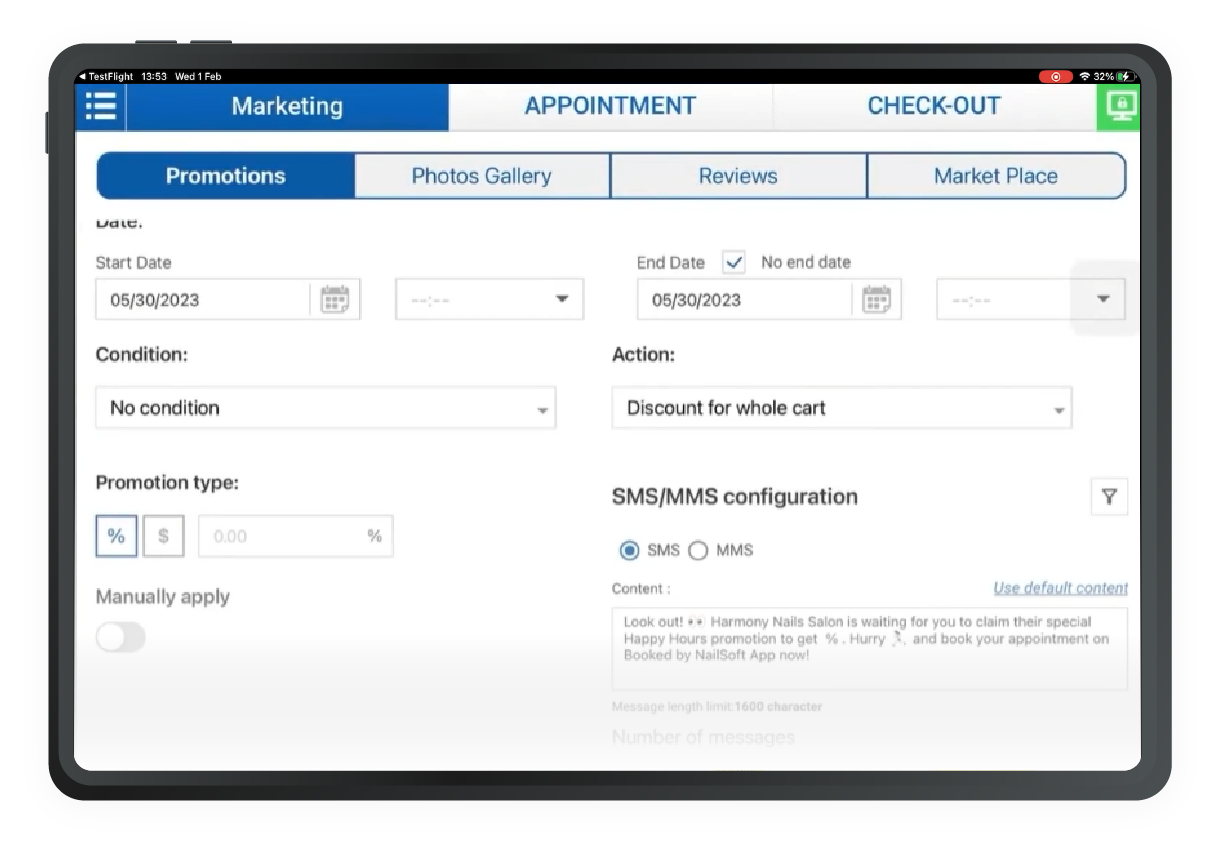The width and height of the screenshot is (1217, 851).
Task: Open the End Date calendar picker
Action: tap(878, 299)
